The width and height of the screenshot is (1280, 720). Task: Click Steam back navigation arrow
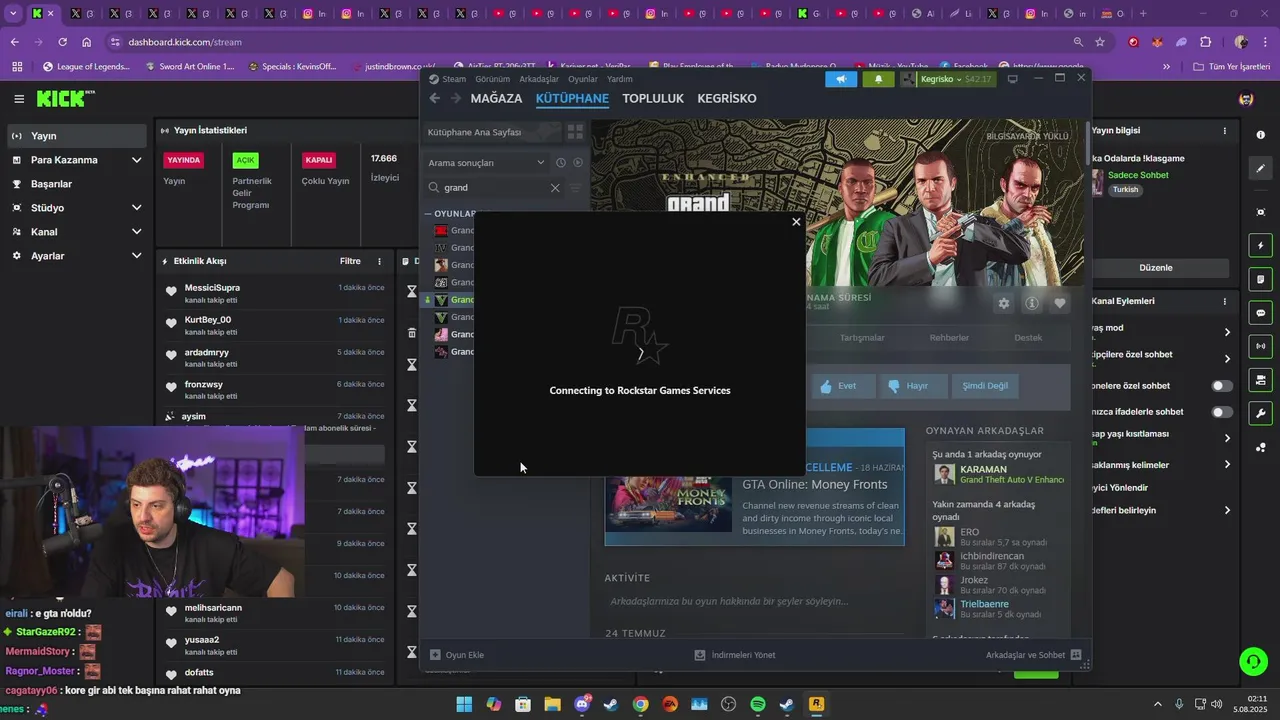(x=434, y=98)
